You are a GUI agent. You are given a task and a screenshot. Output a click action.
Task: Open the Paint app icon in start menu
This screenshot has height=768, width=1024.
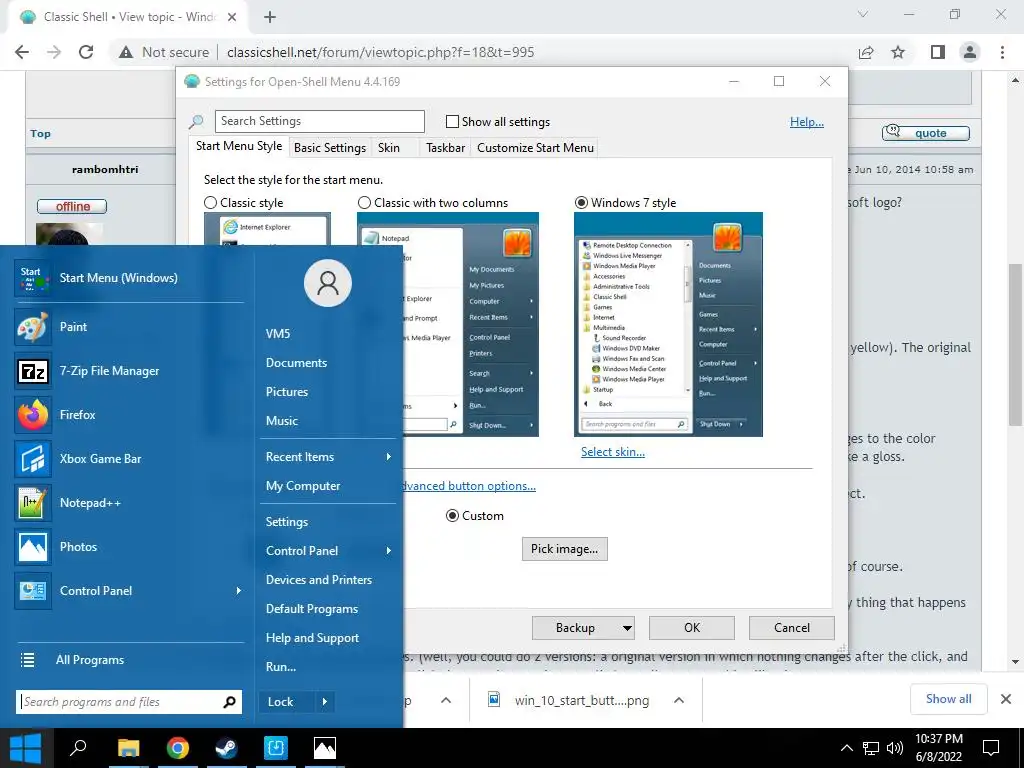pos(33,327)
